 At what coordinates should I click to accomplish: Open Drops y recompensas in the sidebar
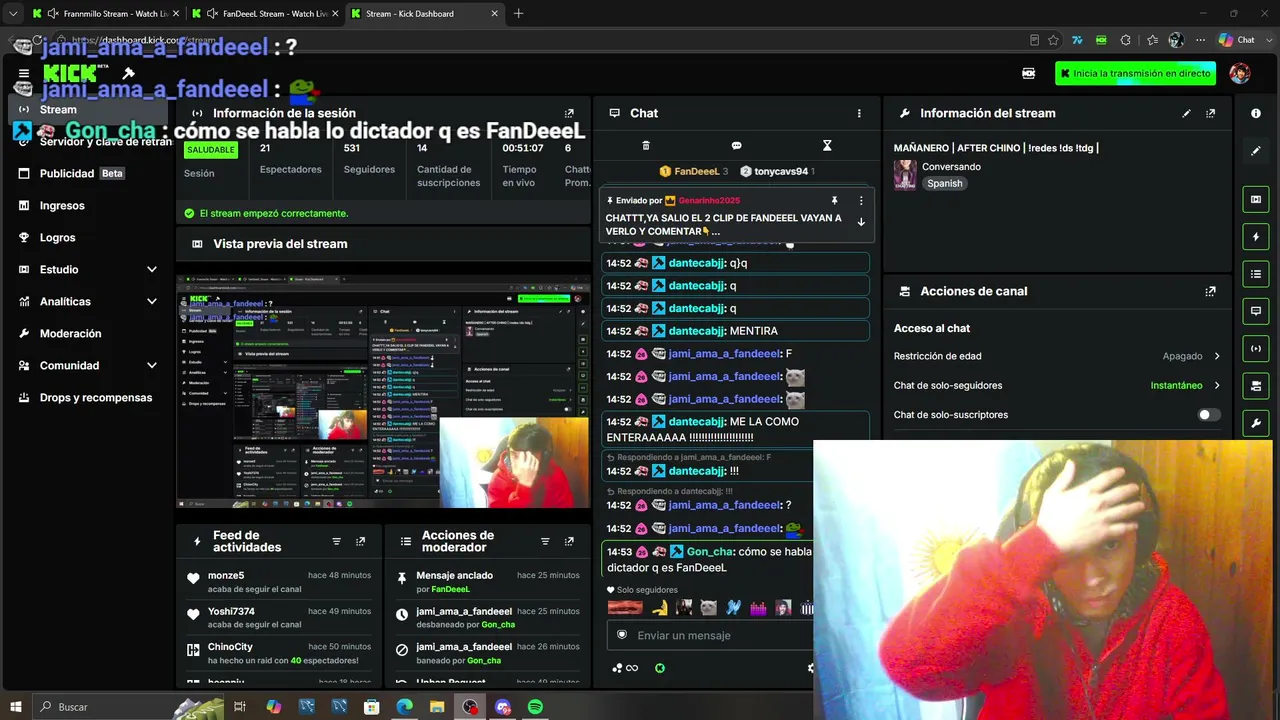click(x=88, y=398)
